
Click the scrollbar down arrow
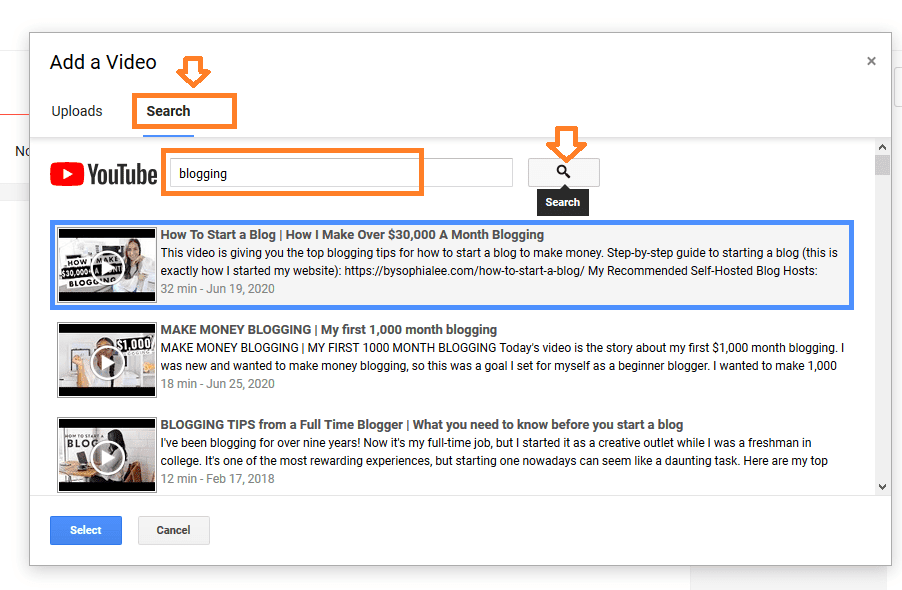point(882,485)
